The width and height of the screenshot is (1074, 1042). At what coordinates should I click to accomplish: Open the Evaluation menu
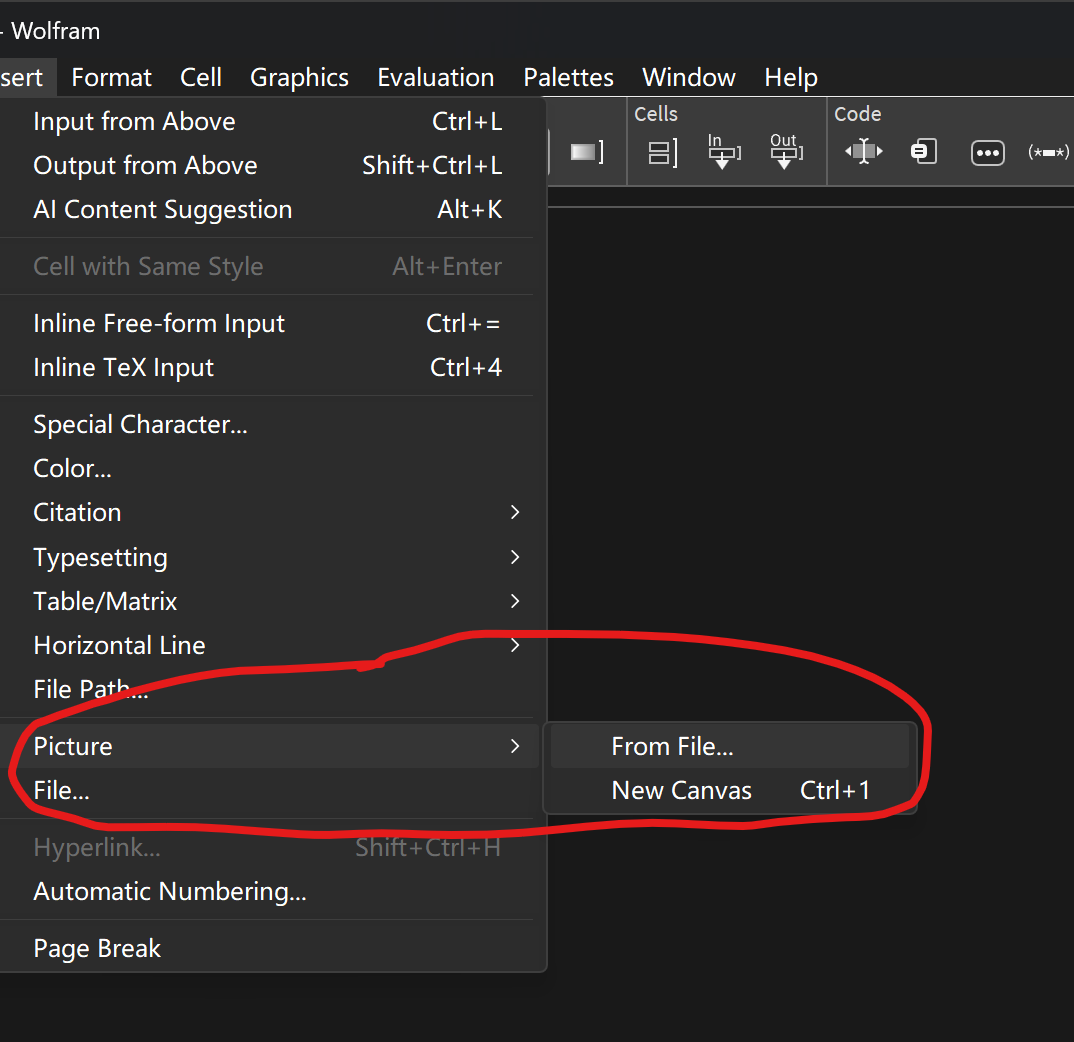pyautogui.click(x=435, y=77)
